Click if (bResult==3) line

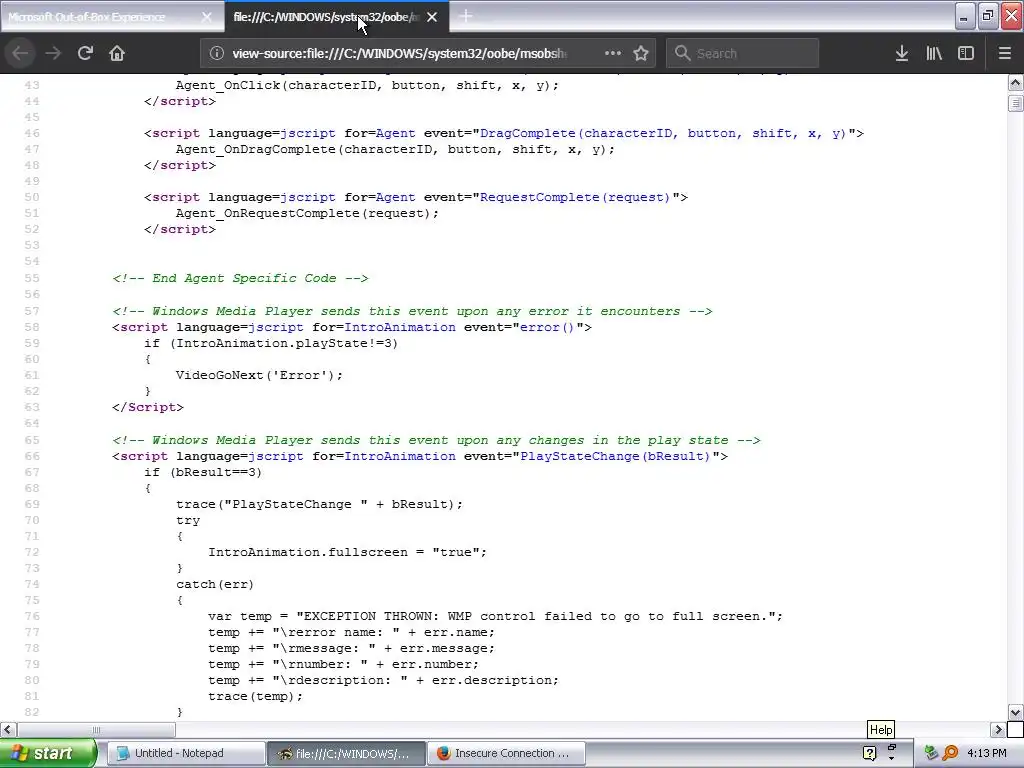pyautogui.click(x=203, y=472)
